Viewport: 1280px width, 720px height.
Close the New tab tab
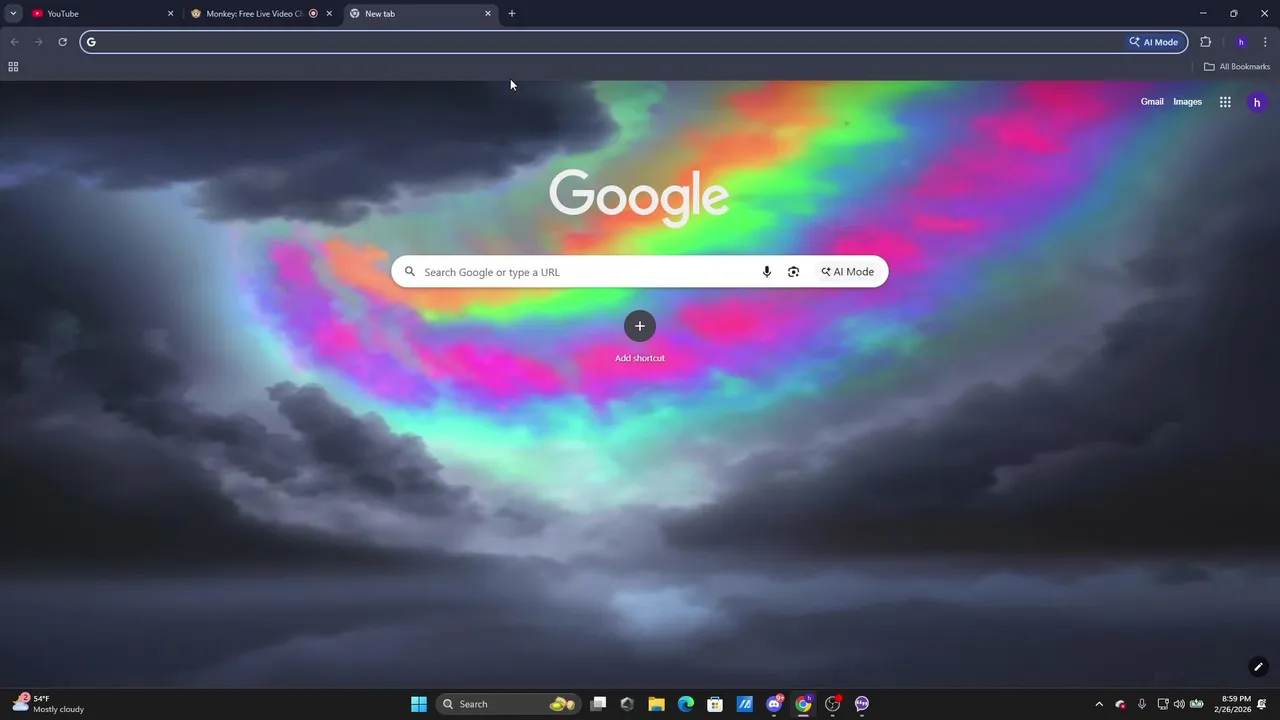click(x=488, y=14)
